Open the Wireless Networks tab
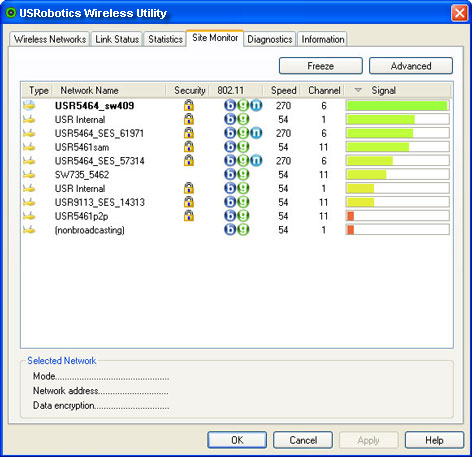This screenshot has width=472, height=457. [x=50, y=39]
